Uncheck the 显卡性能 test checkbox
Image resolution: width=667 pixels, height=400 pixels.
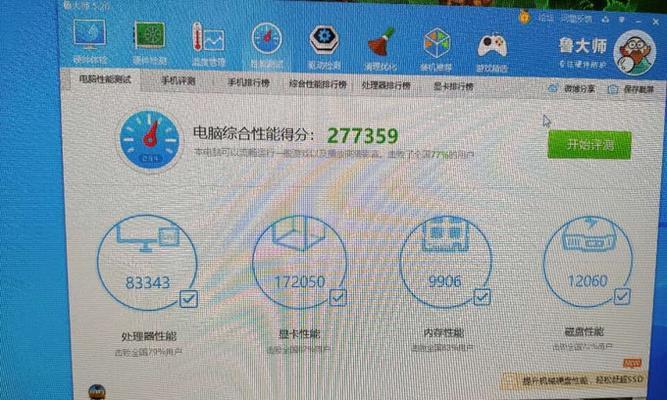pos(338,297)
